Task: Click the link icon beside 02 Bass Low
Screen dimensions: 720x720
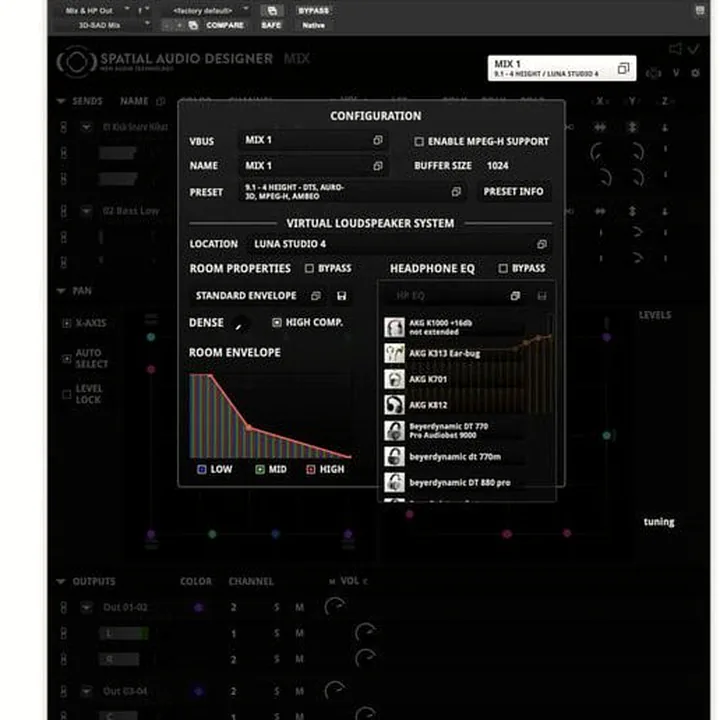Action: (x=63, y=211)
